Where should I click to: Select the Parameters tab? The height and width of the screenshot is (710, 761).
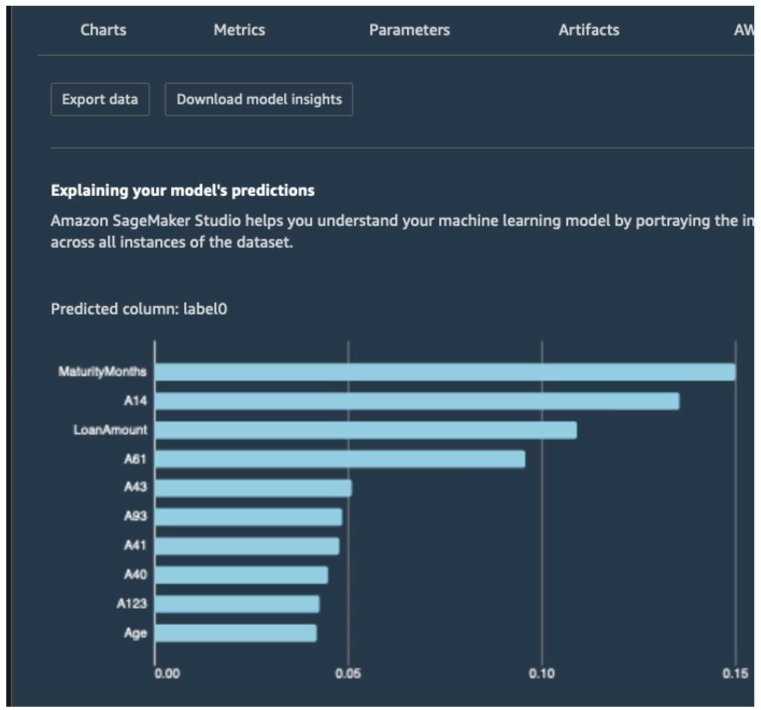tap(409, 30)
